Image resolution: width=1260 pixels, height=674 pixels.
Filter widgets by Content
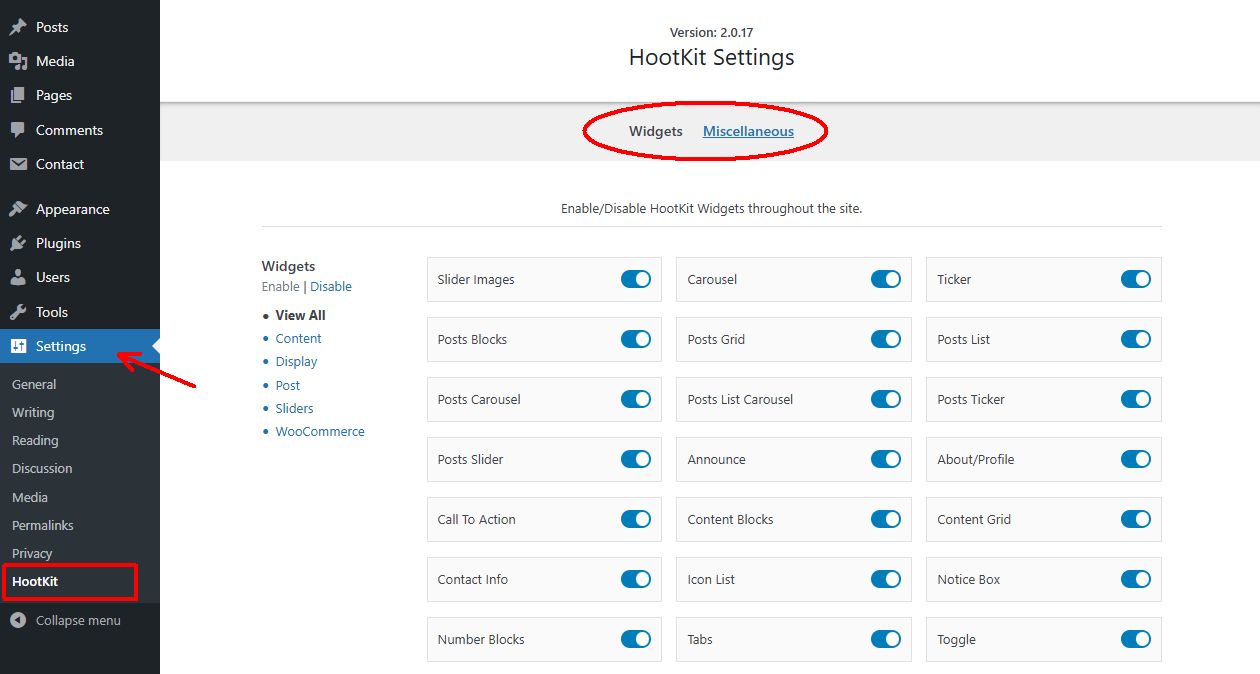[x=299, y=338]
